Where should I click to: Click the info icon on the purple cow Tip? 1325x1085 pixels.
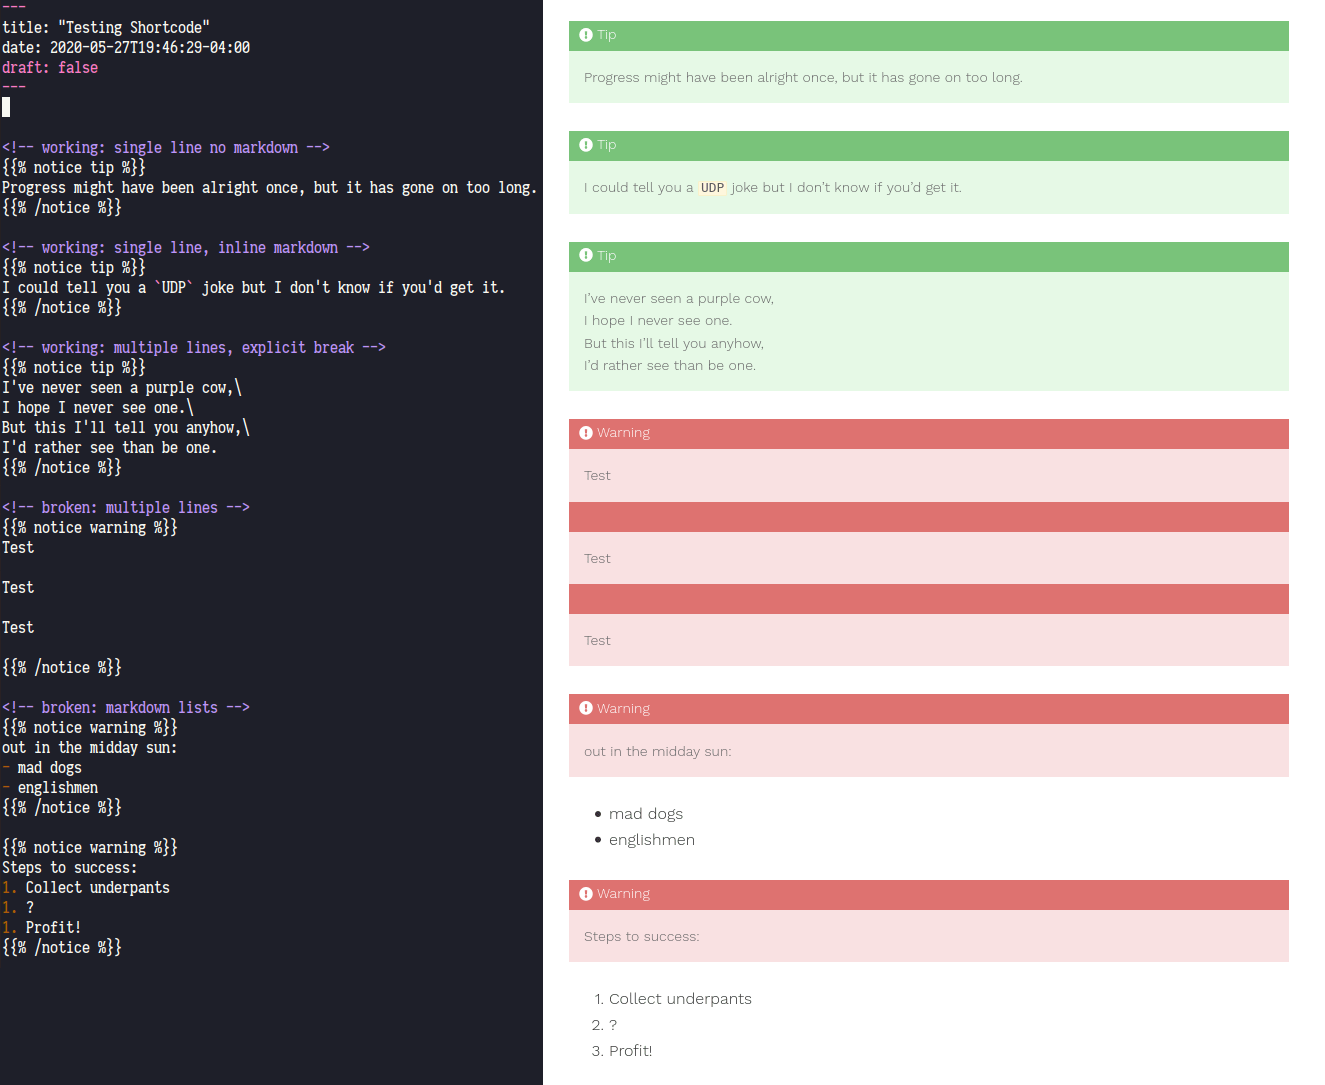(585, 256)
